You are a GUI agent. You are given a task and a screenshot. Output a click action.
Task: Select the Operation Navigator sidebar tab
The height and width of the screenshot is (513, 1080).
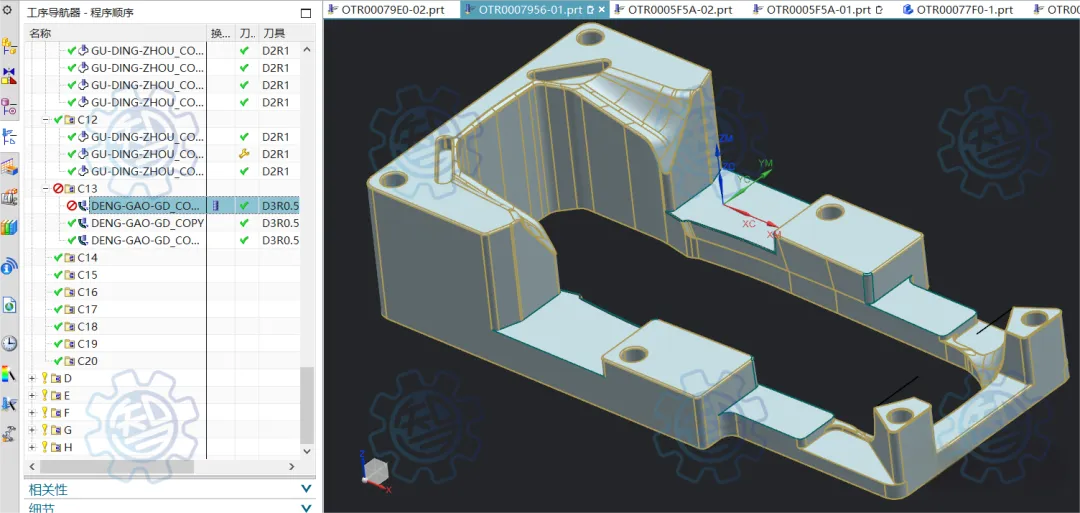[x=9, y=136]
